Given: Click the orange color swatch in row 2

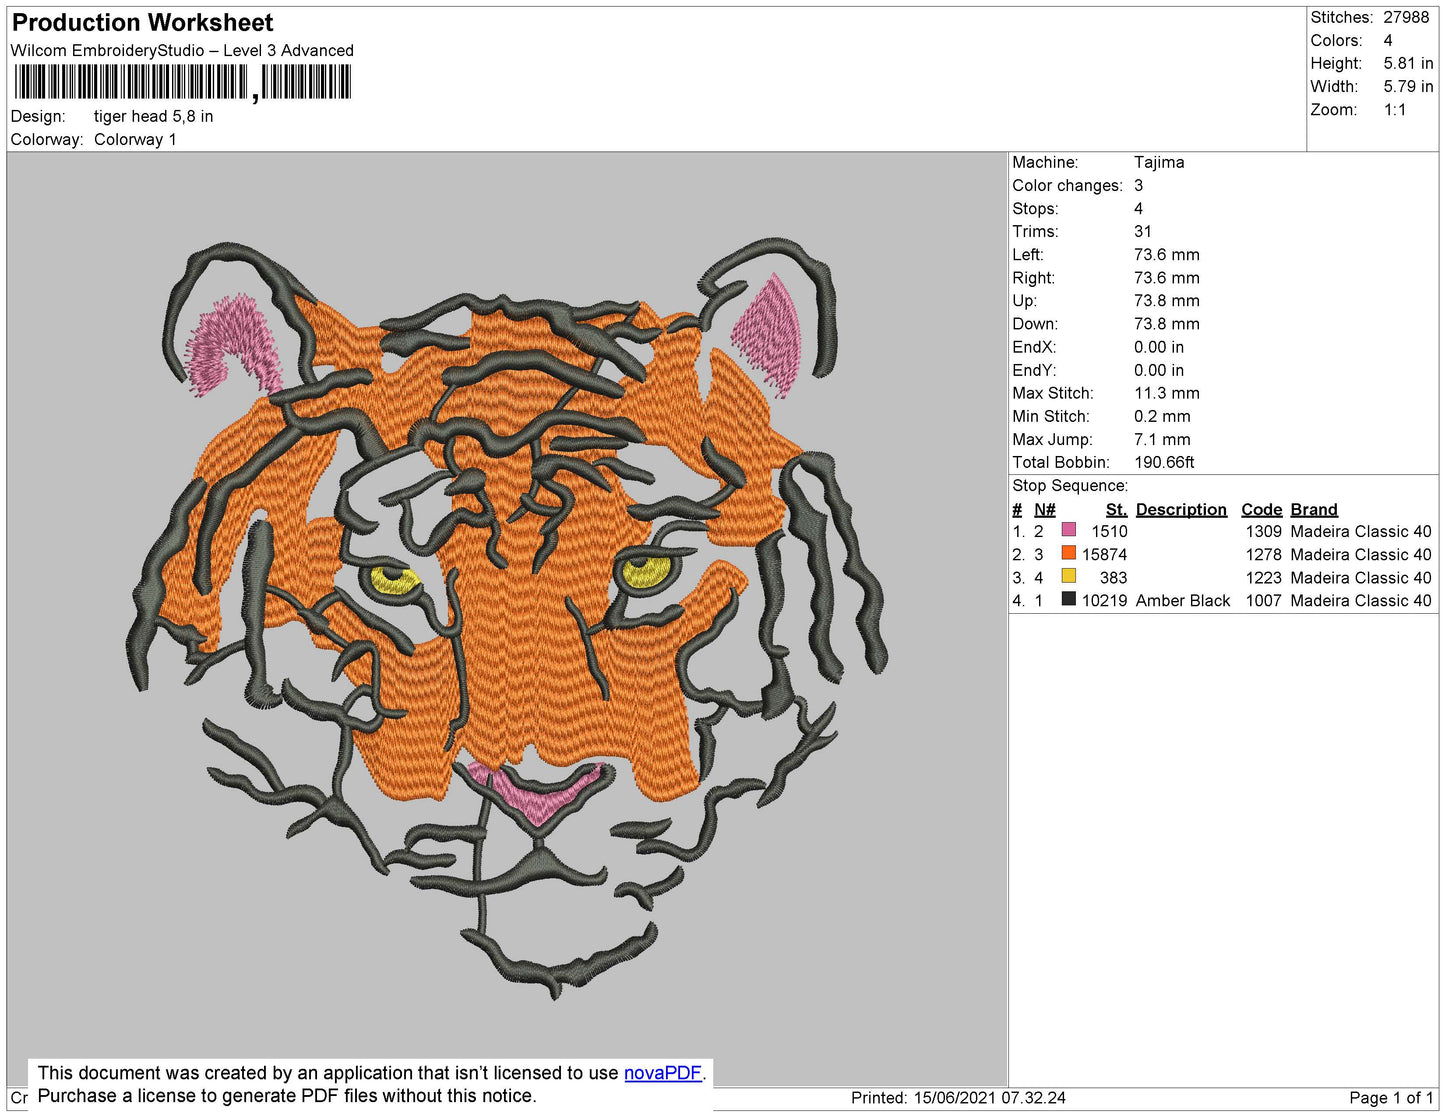Looking at the screenshot, I should 1069,553.
